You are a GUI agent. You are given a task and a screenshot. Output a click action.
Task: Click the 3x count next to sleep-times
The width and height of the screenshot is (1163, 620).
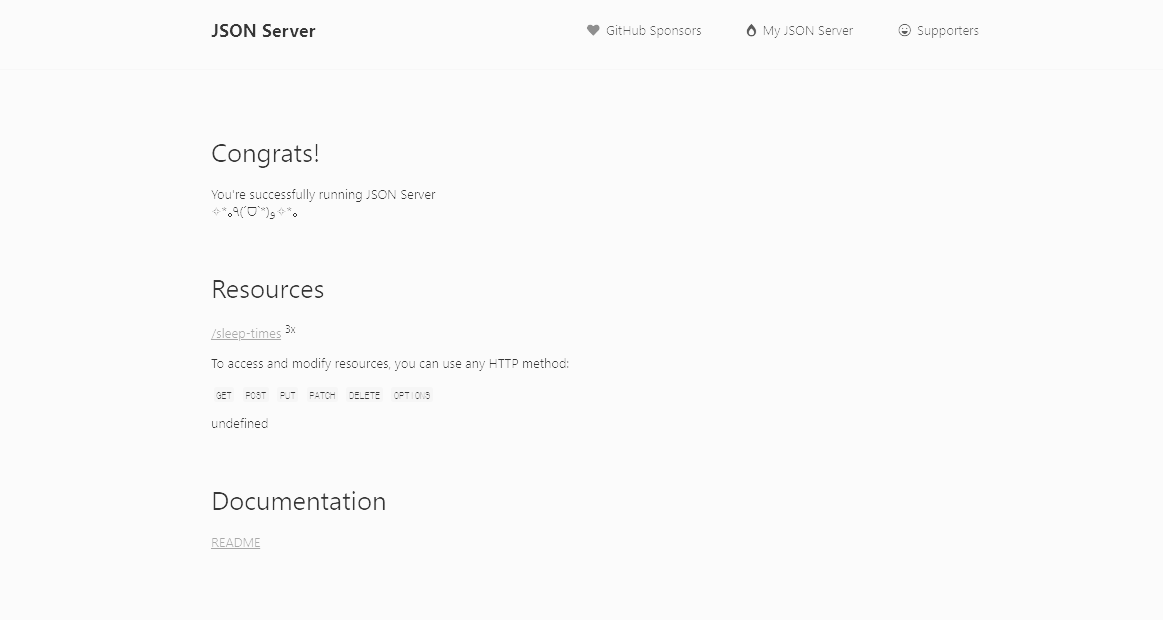[x=290, y=329]
